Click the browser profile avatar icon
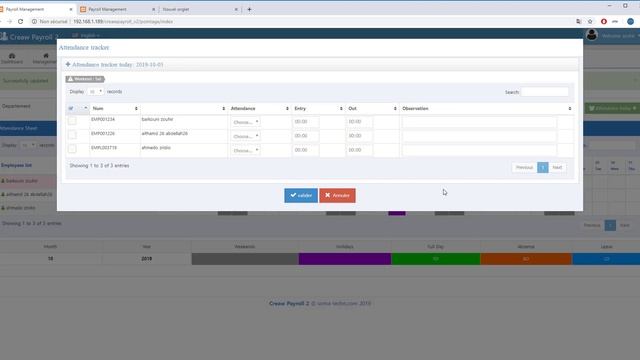 (x=630, y=21)
